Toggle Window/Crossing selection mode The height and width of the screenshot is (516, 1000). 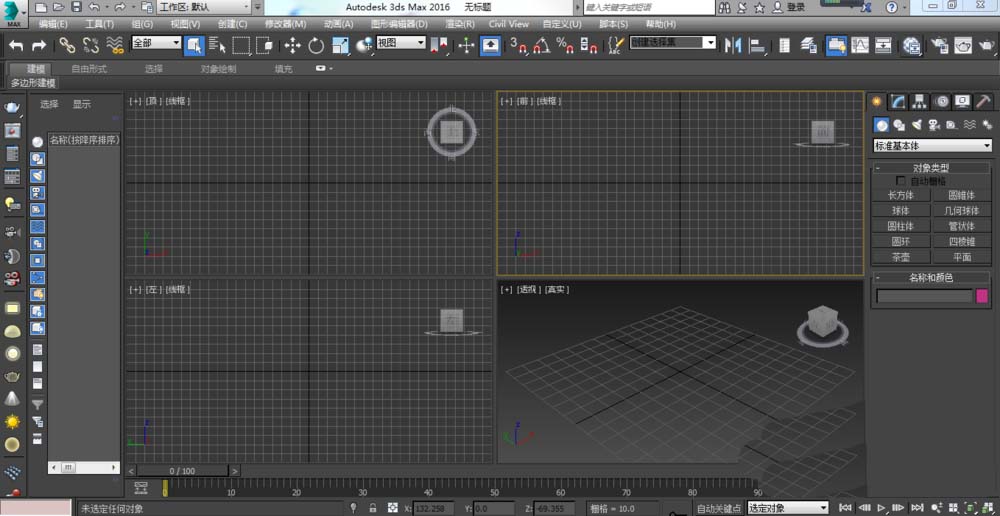(264, 45)
